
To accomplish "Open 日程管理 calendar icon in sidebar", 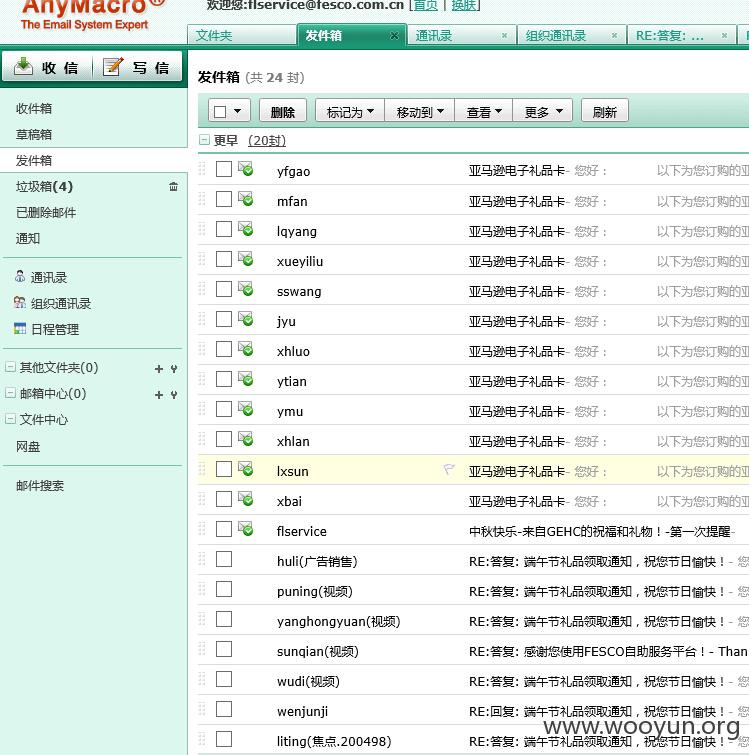I will click(x=20, y=329).
